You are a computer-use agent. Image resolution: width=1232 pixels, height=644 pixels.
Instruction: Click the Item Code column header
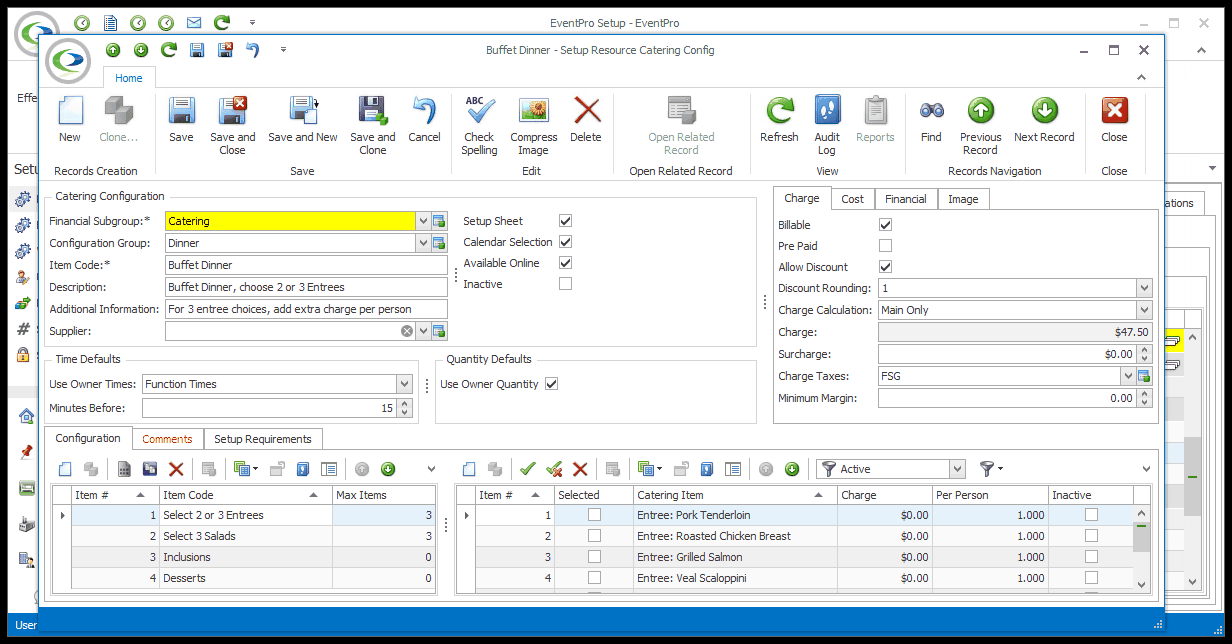[246, 495]
